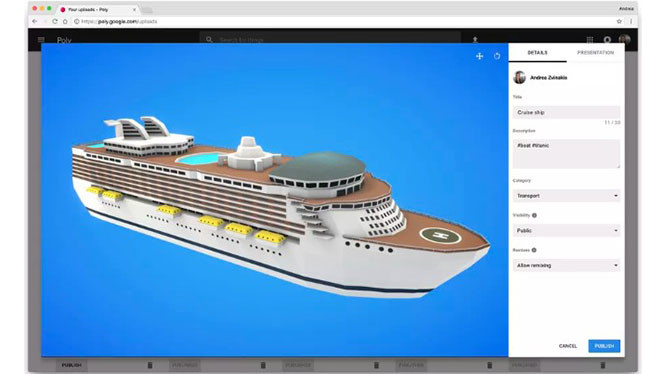Image resolution: width=665 pixels, height=374 pixels.
Task: Open the notifications icon in Poly header
Action: coord(607,40)
